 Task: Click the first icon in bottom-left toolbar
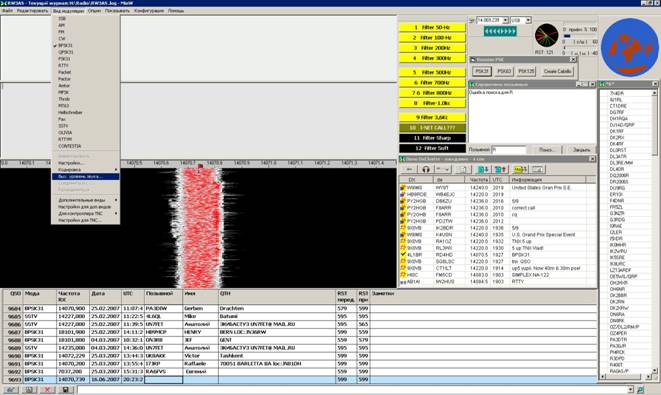click(10, 390)
